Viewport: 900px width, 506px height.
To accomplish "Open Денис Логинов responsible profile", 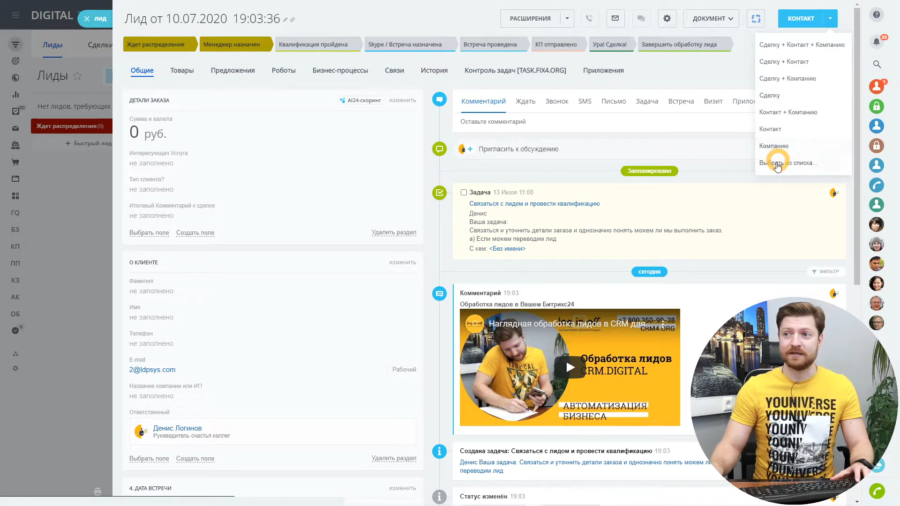I will tap(177, 428).
